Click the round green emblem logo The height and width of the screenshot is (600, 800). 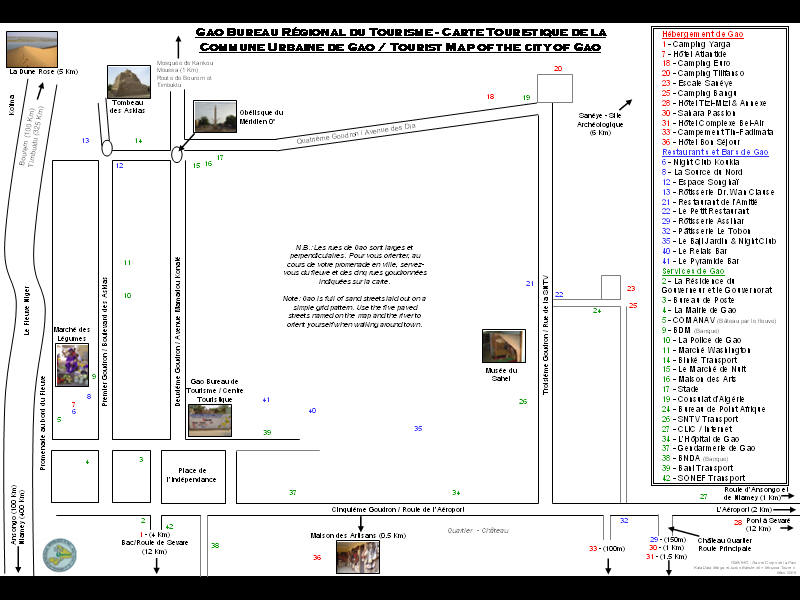click(x=60, y=555)
